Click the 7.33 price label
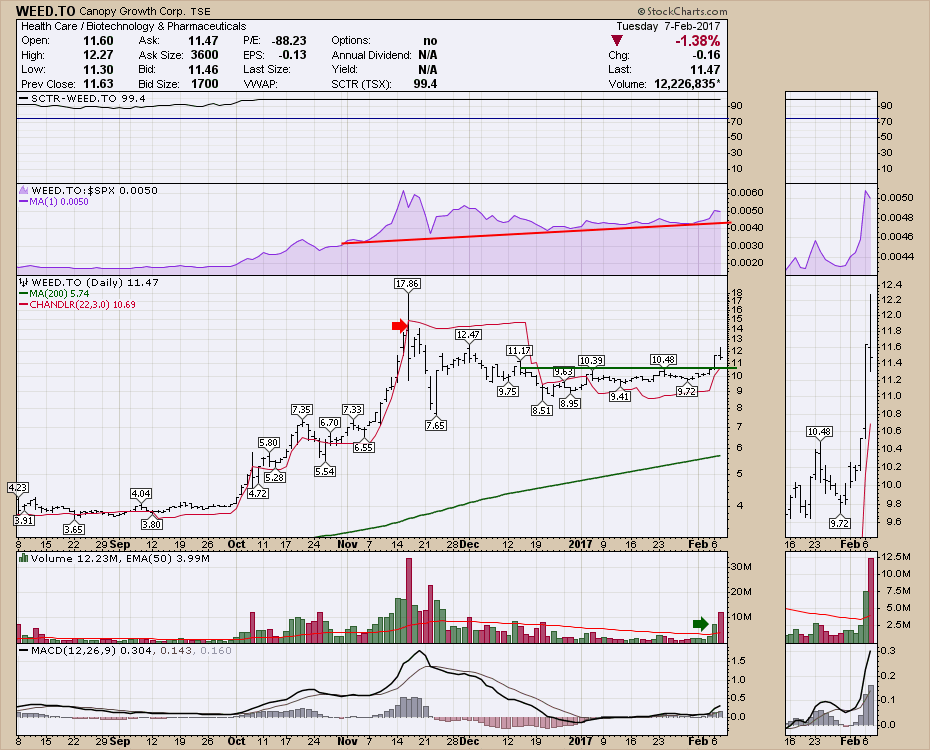Viewport: 930px width, 750px height. (x=352, y=410)
